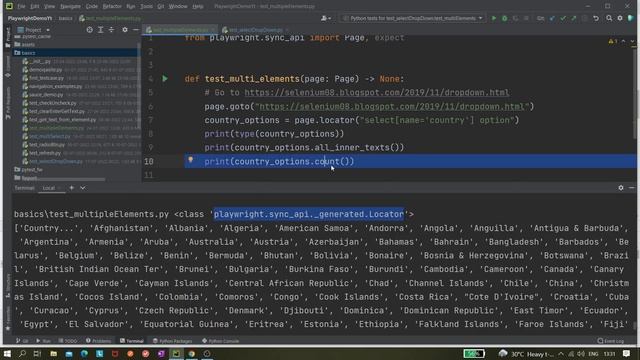The width and height of the screenshot is (640, 360).
Task: Commit changes with the green checkmark
Action: click(563, 18)
